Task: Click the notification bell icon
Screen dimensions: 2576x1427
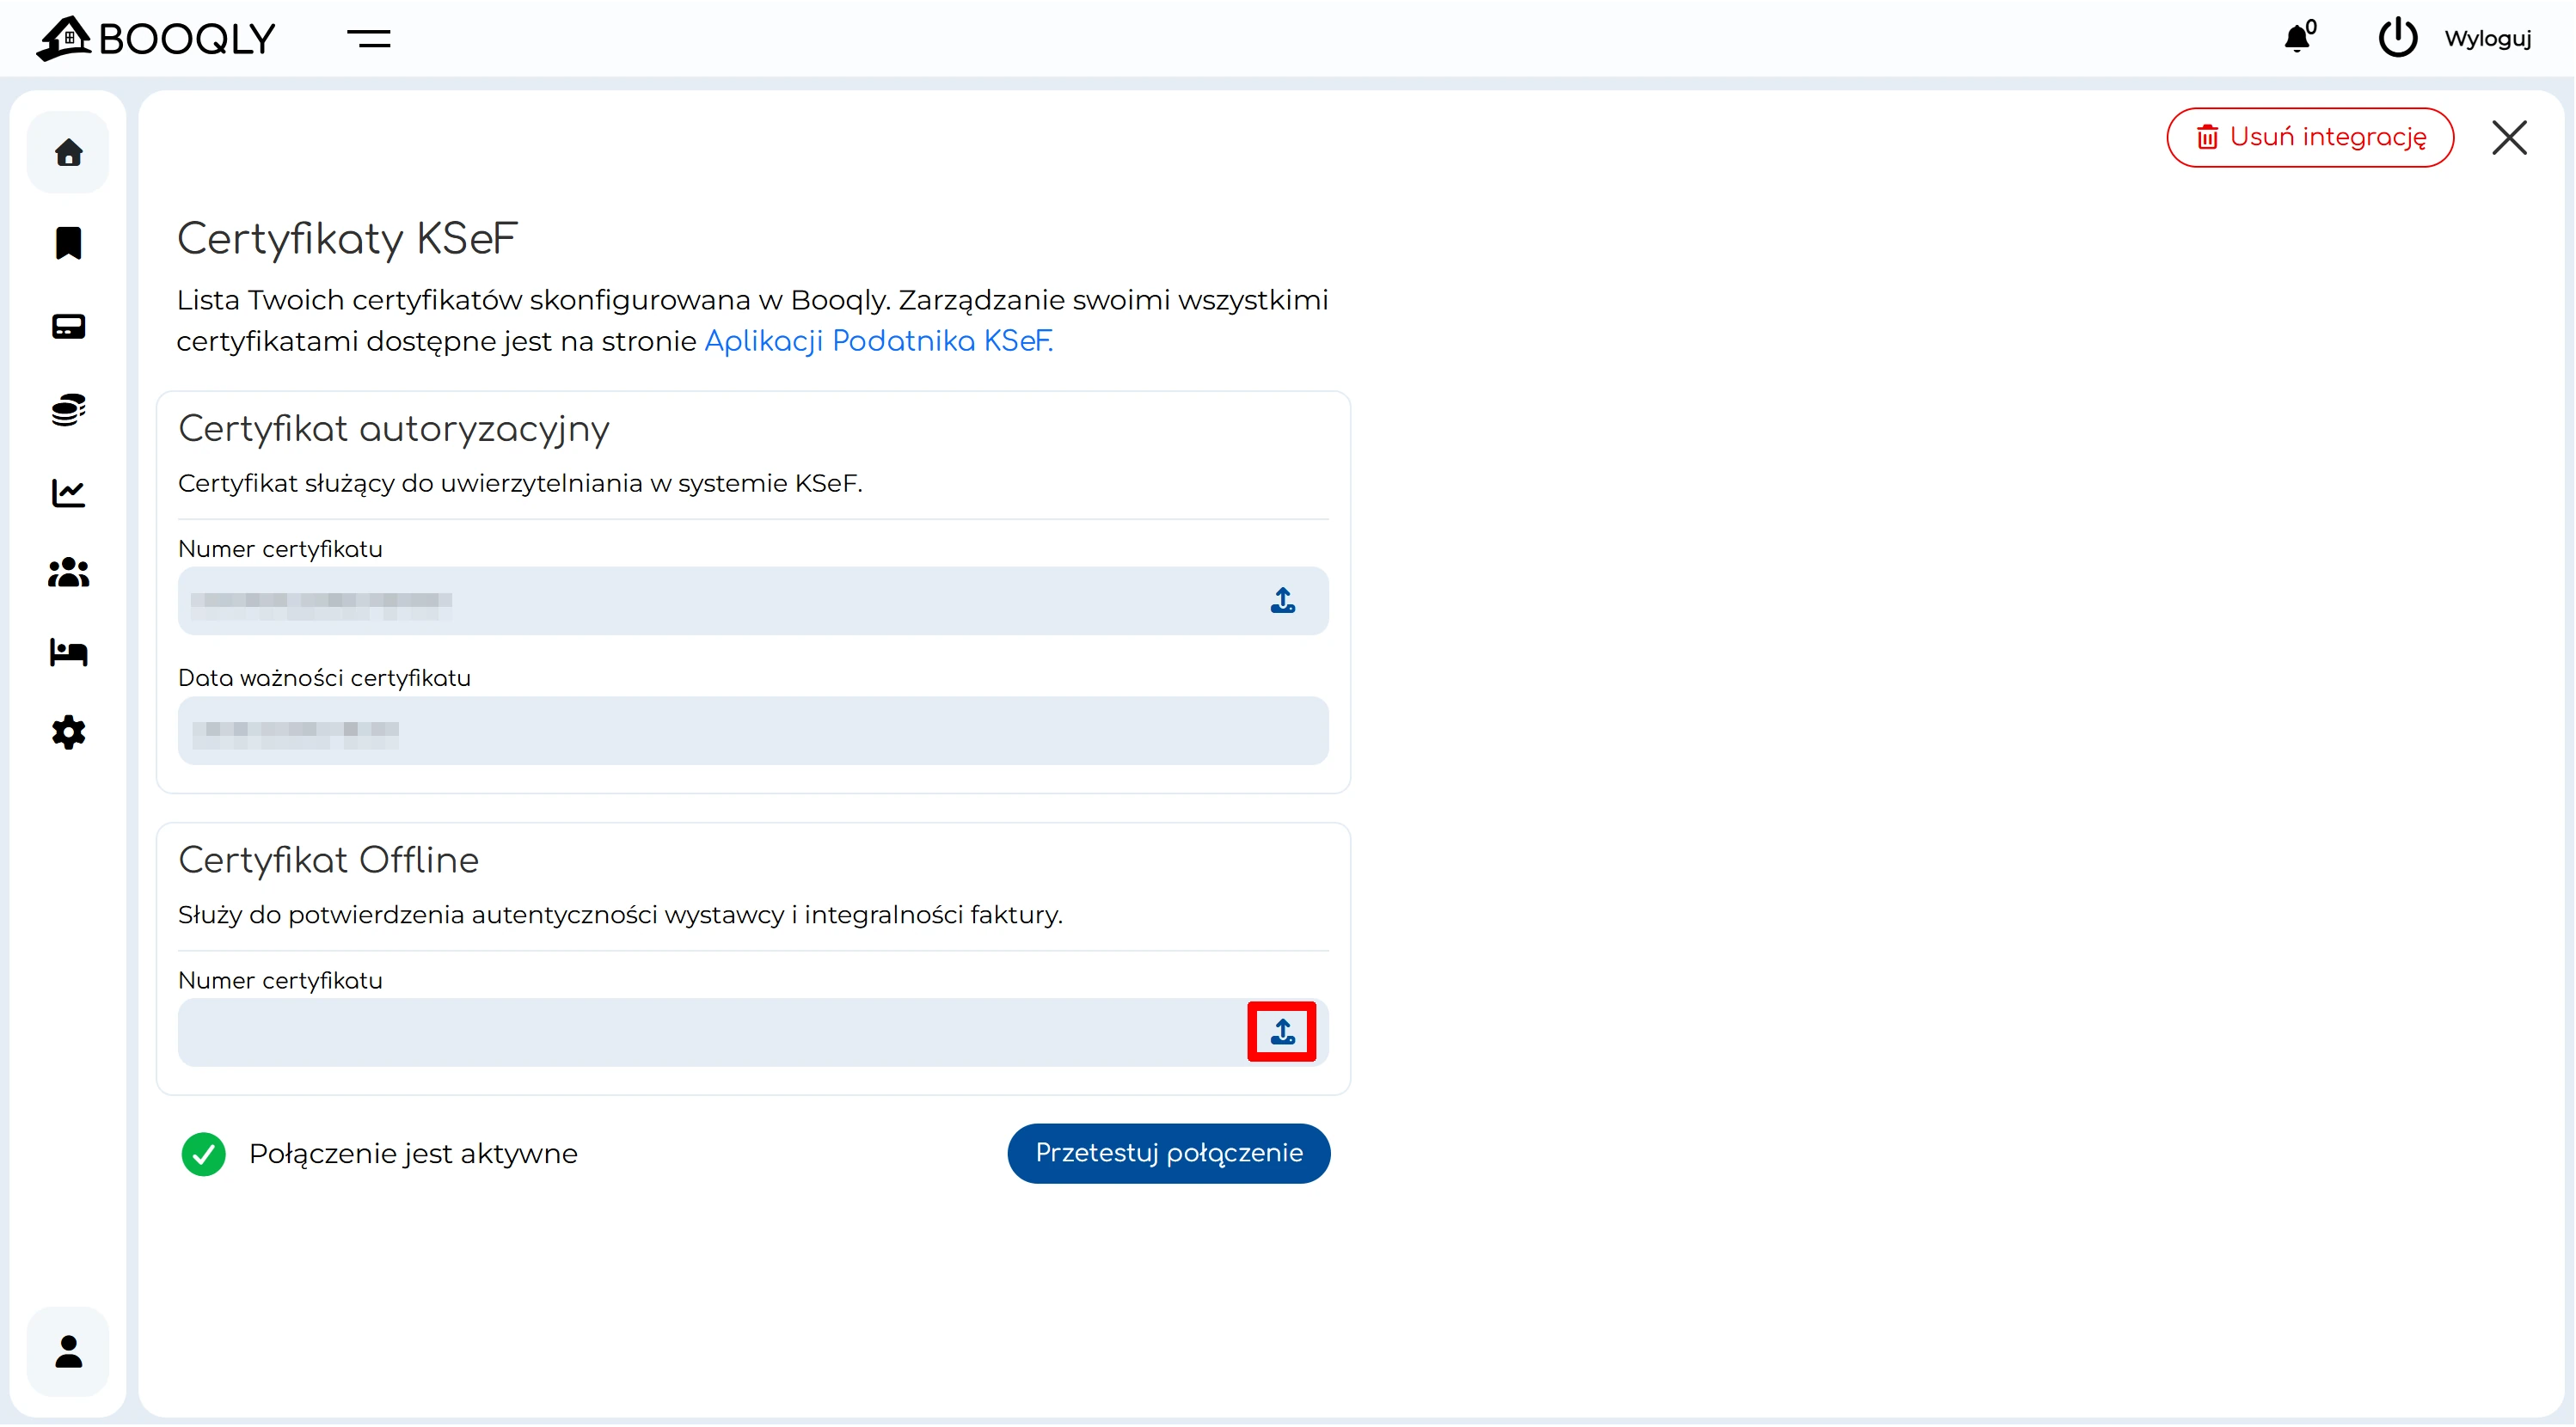Action: (2297, 38)
